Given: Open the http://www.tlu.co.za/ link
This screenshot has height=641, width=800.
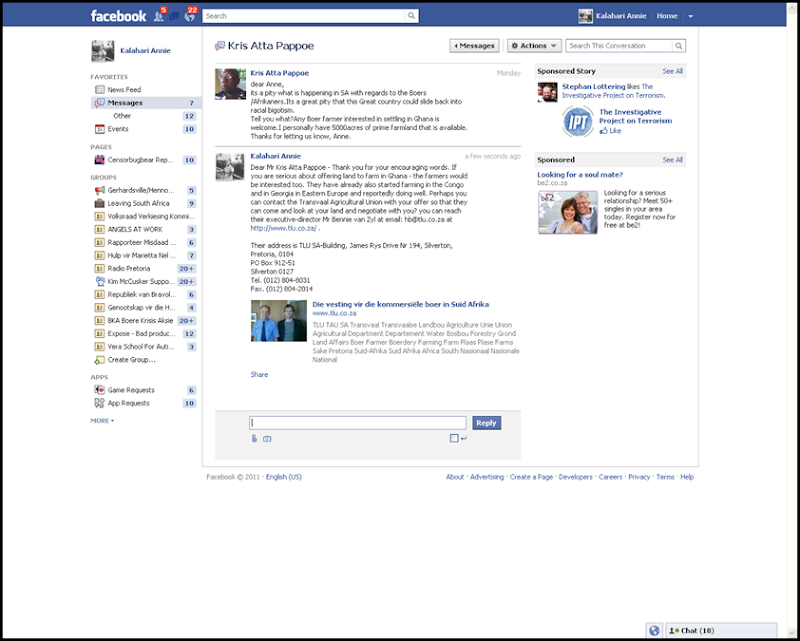Looking at the screenshot, I should [283, 228].
